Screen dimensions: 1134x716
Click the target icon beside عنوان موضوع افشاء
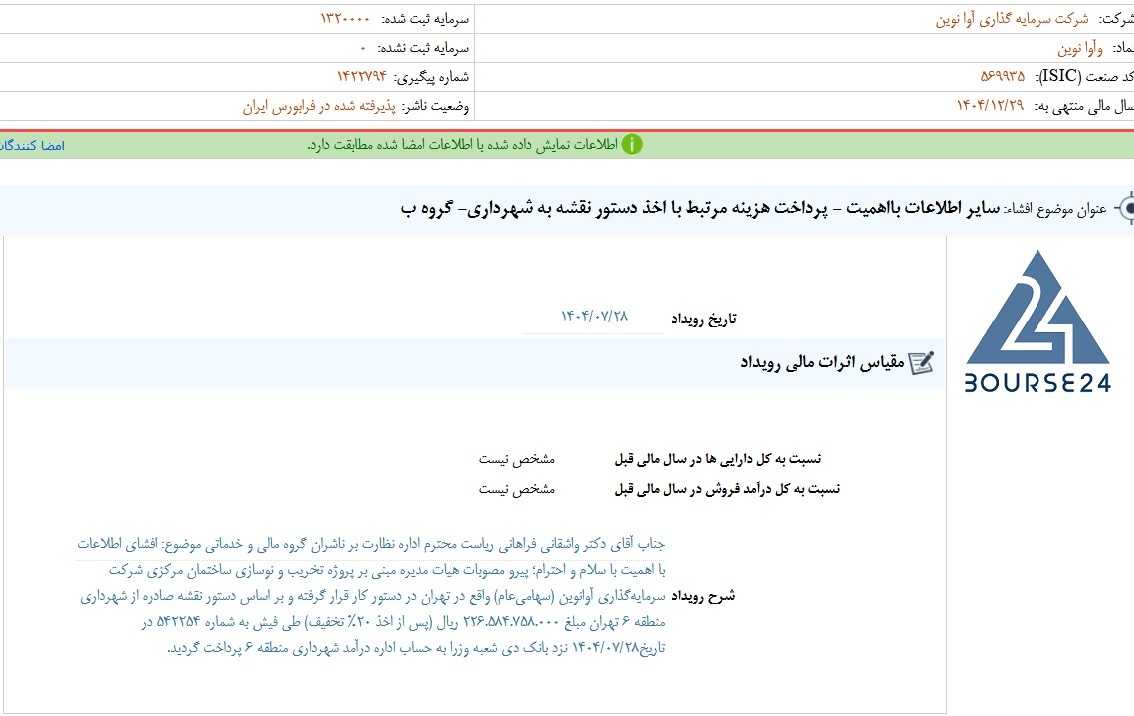click(x=1125, y=209)
